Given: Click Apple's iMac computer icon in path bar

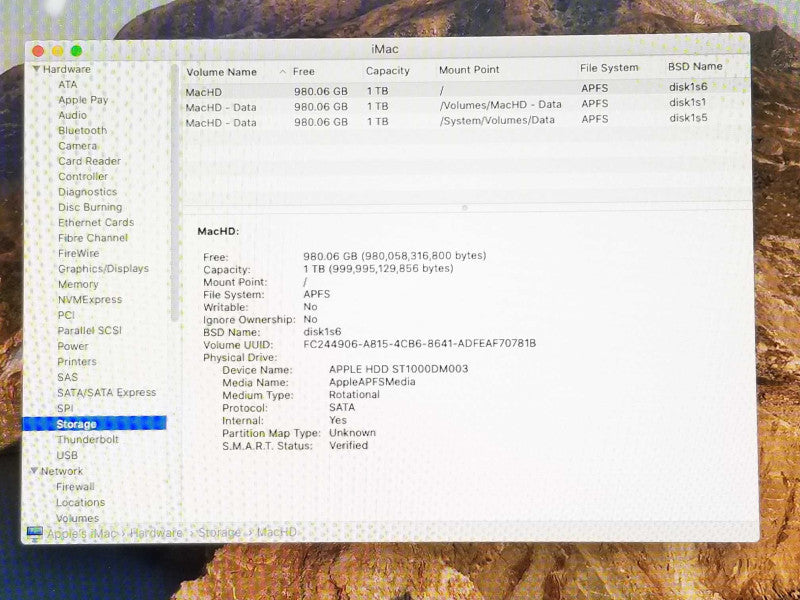Looking at the screenshot, I should [x=35, y=533].
